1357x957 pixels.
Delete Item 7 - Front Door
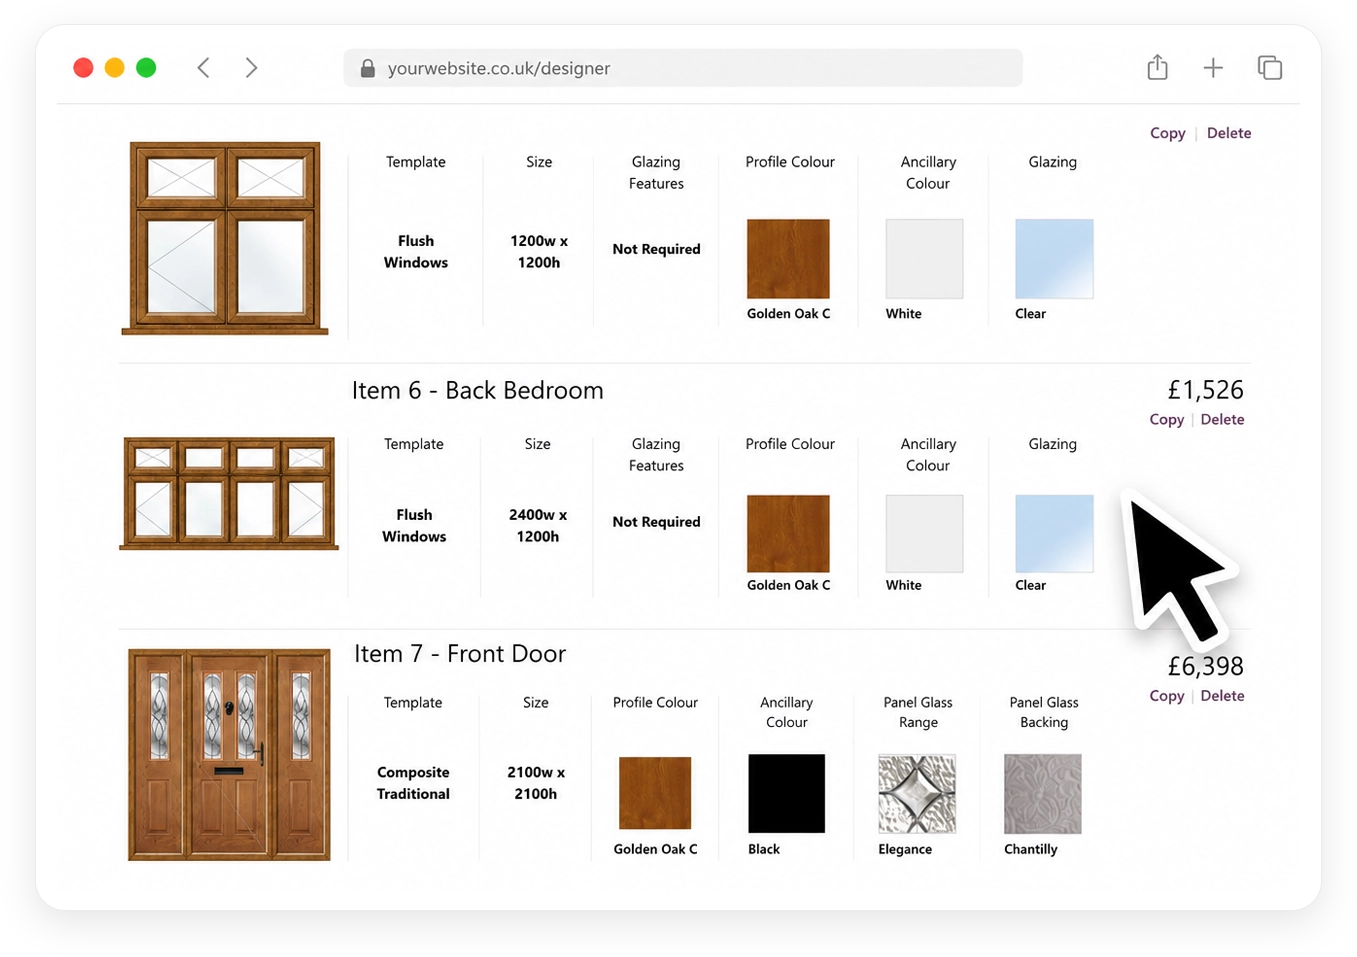pyautogui.click(x=1222, y=696)
